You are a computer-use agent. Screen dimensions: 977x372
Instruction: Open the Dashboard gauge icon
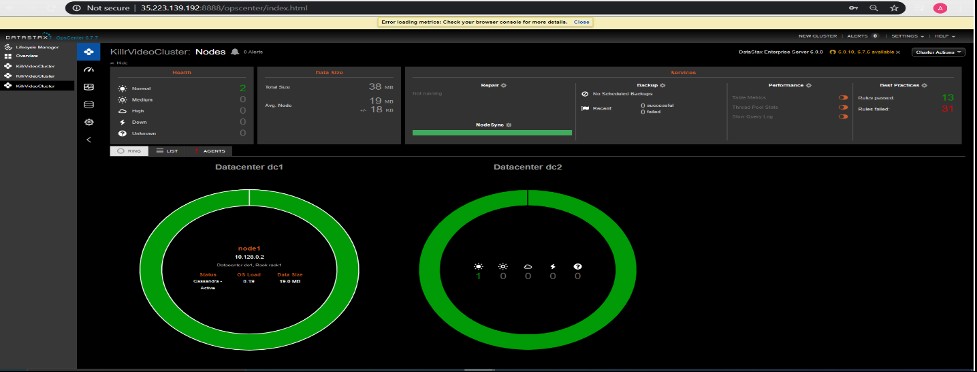88,70
